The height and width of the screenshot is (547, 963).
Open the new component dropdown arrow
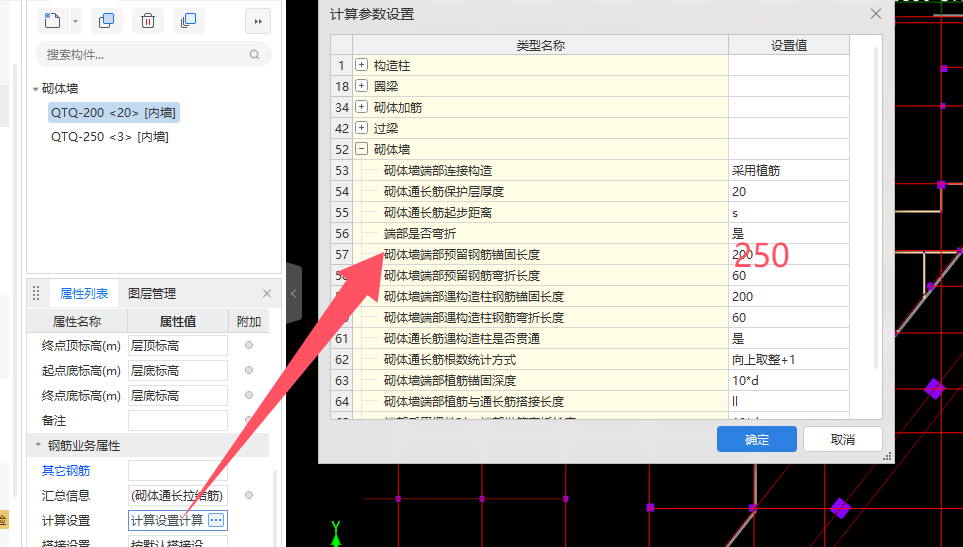75,21
